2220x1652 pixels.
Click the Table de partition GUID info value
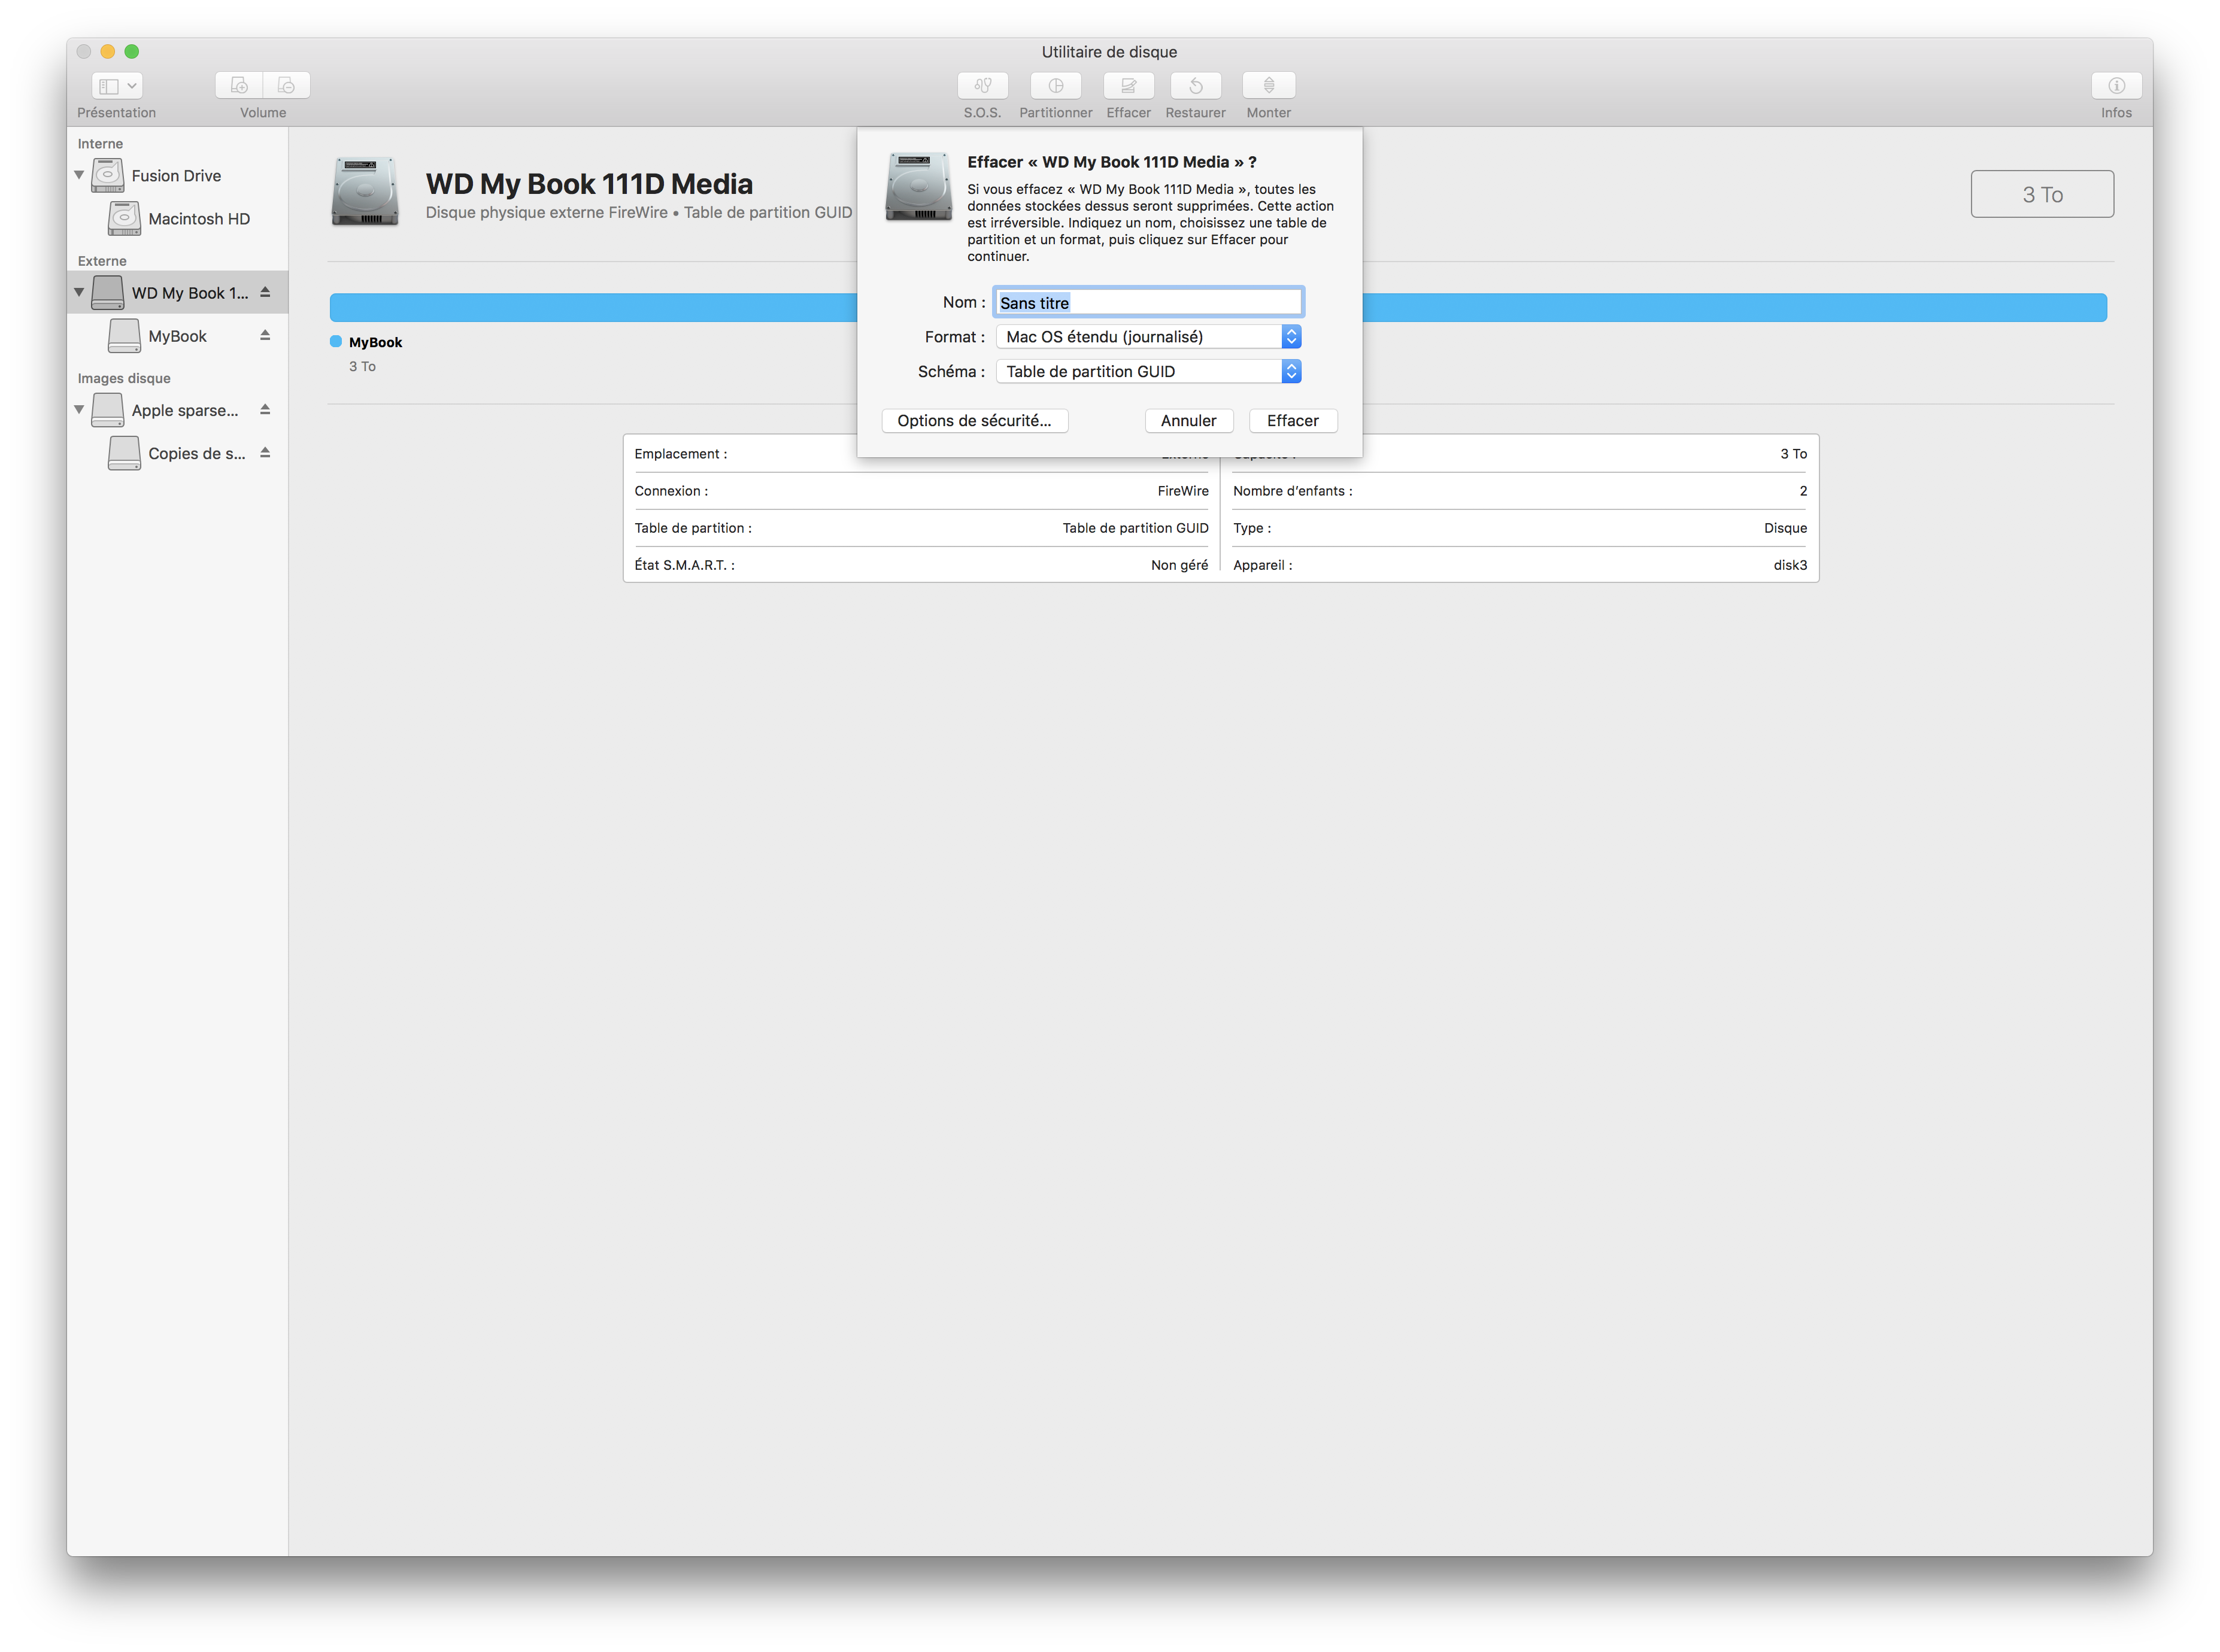tap(1135, 528)
